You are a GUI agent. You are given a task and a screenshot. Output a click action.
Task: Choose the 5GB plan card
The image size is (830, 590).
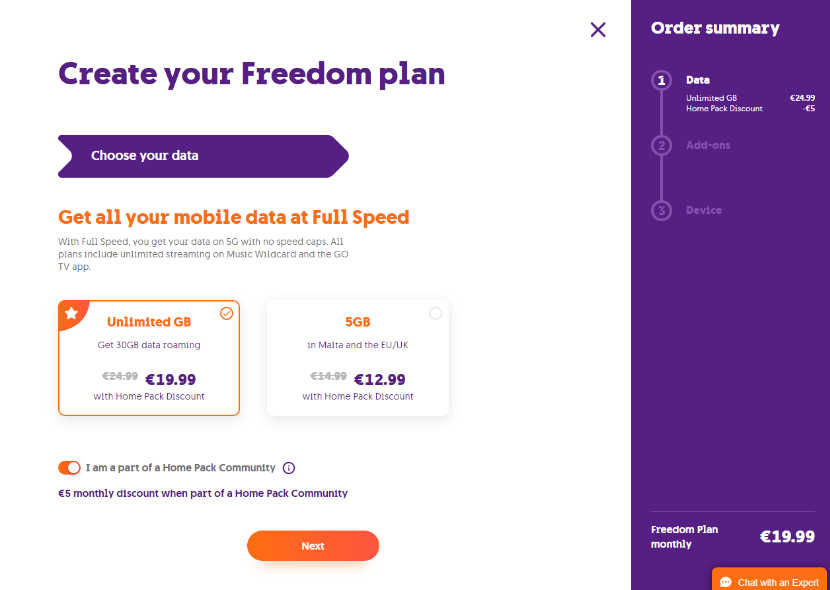(358, 358)
